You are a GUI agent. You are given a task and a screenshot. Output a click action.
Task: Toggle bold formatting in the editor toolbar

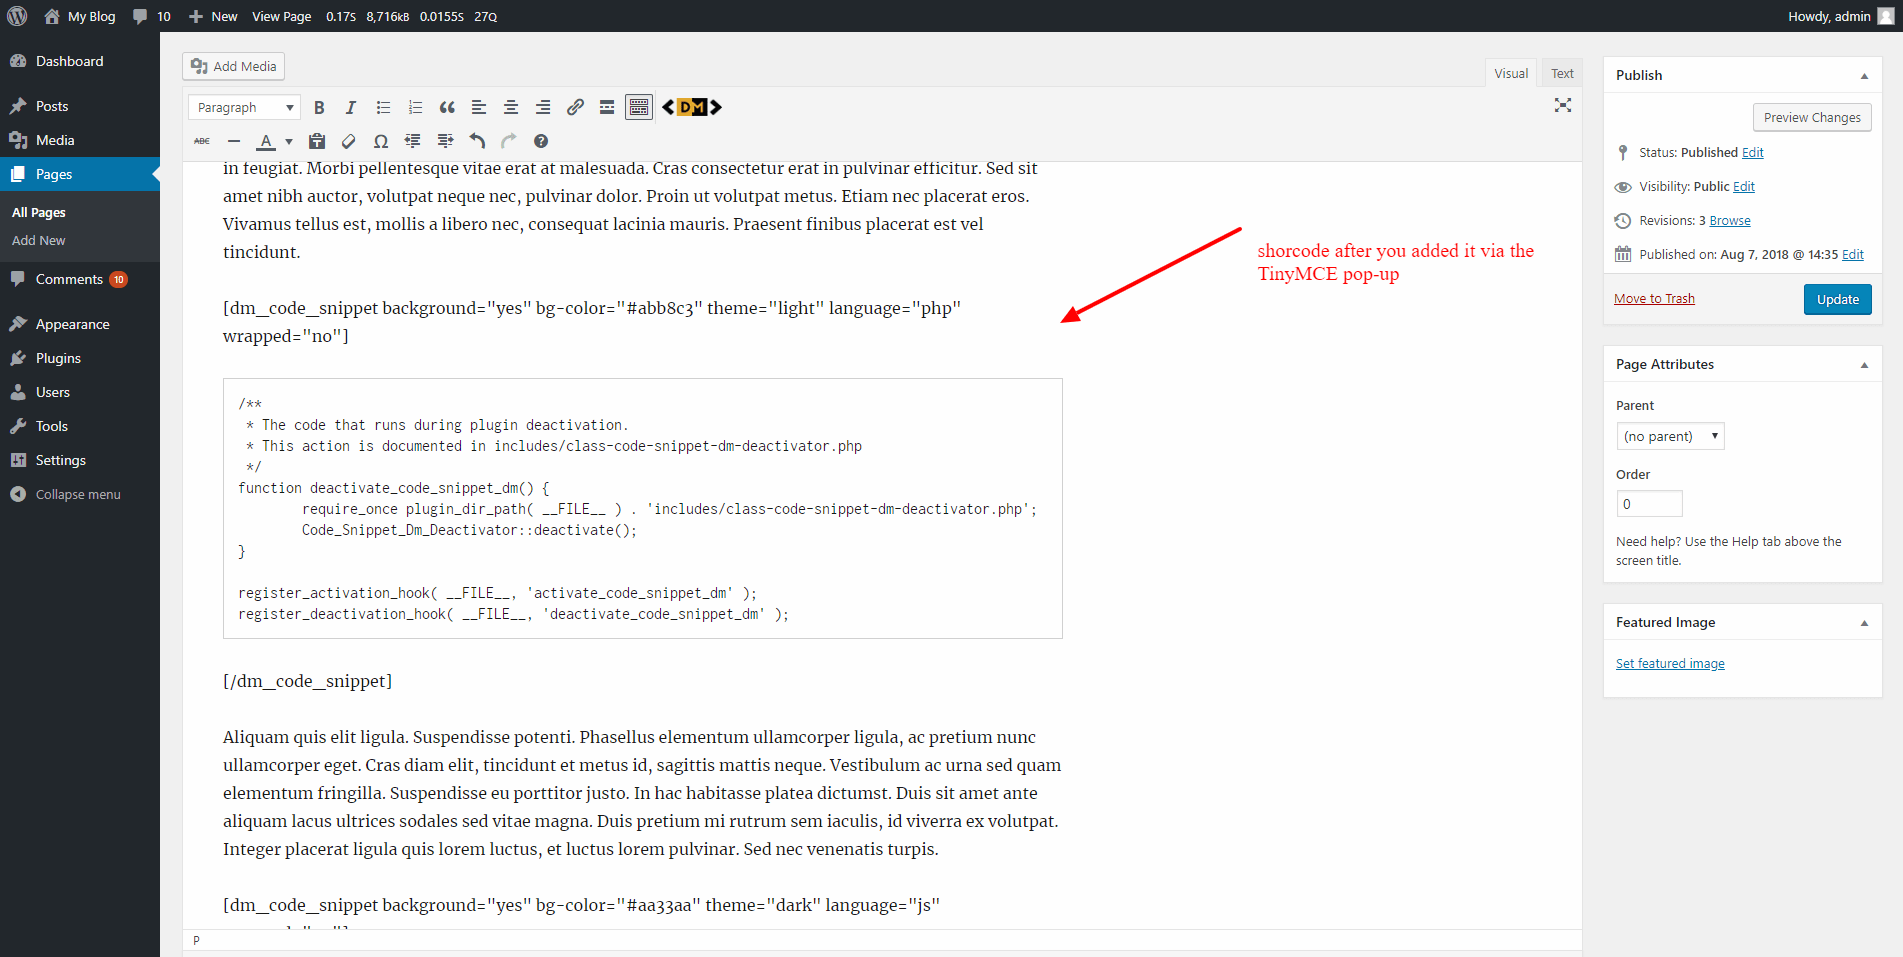click(x=319, y=107)
